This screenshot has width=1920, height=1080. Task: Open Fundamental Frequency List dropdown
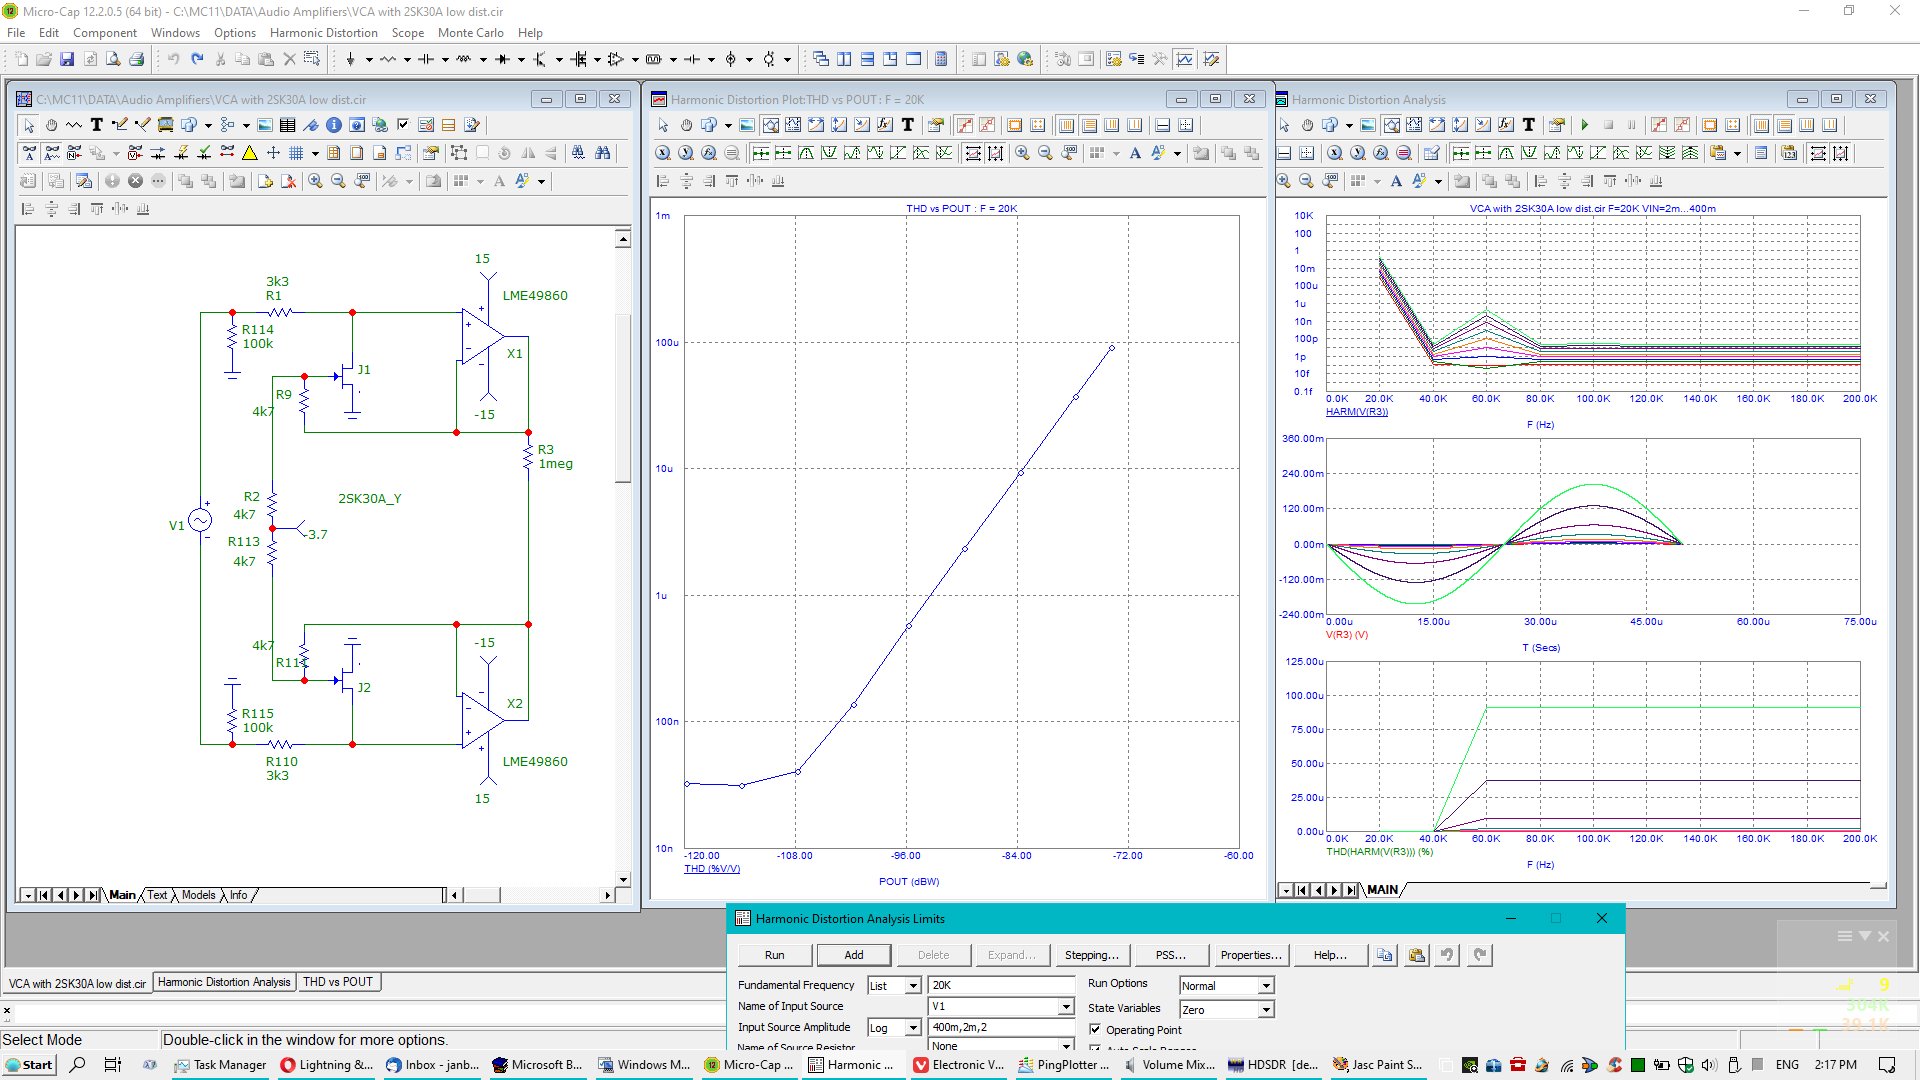912,986
